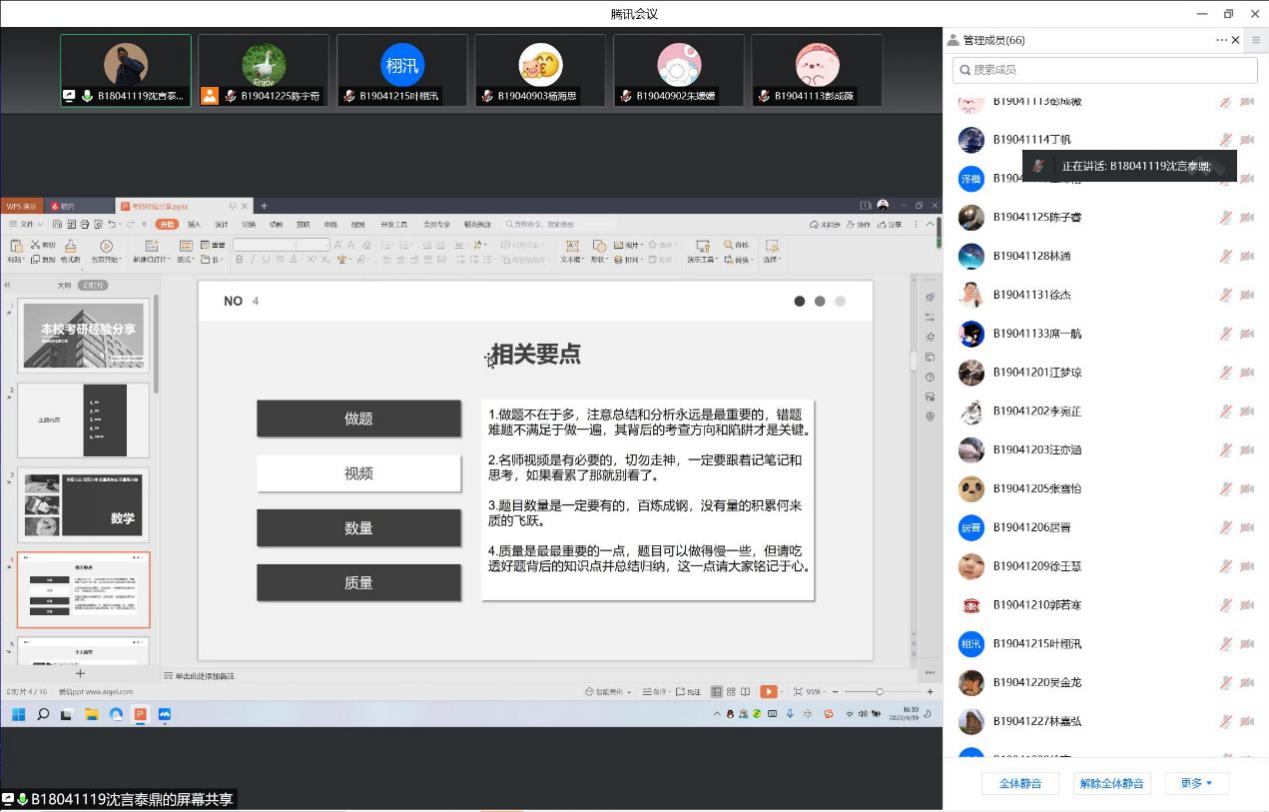Viewport: 1269px width, 812px height.
Task: Click the 解除全体静音 button
Action: 1111,783
